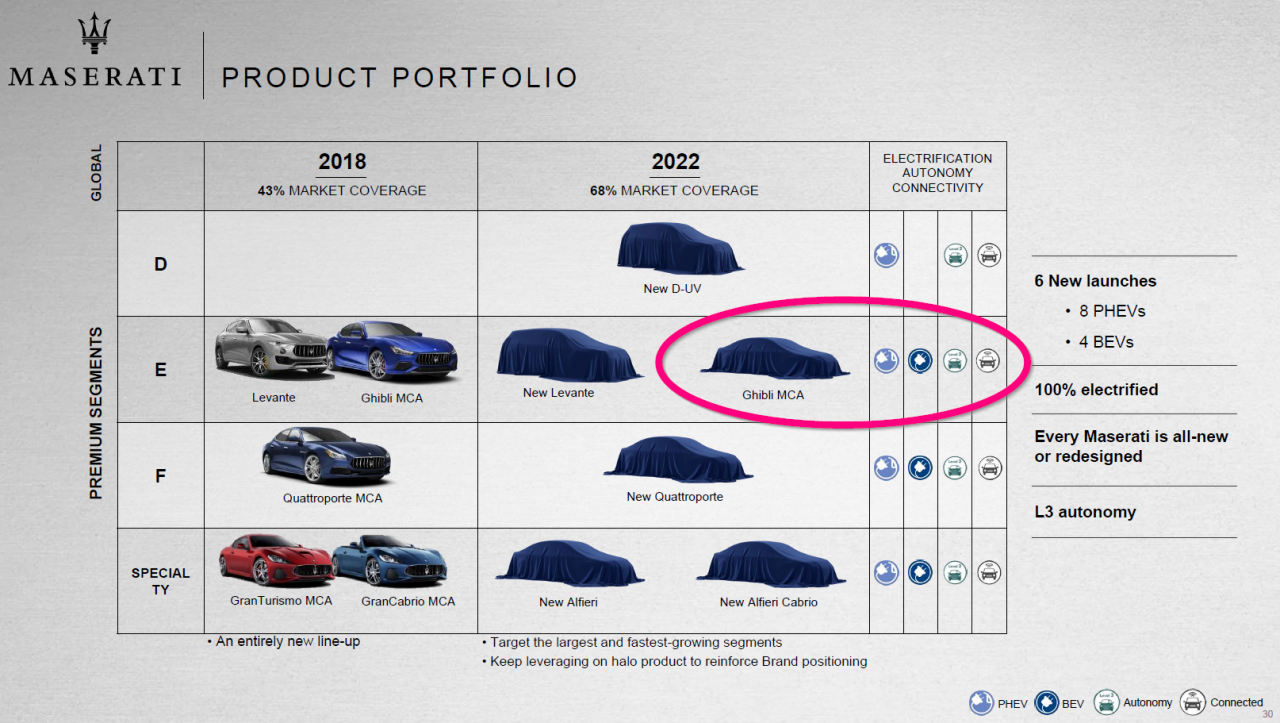Select the Connected icon in the F segment row

click(989, 467)
